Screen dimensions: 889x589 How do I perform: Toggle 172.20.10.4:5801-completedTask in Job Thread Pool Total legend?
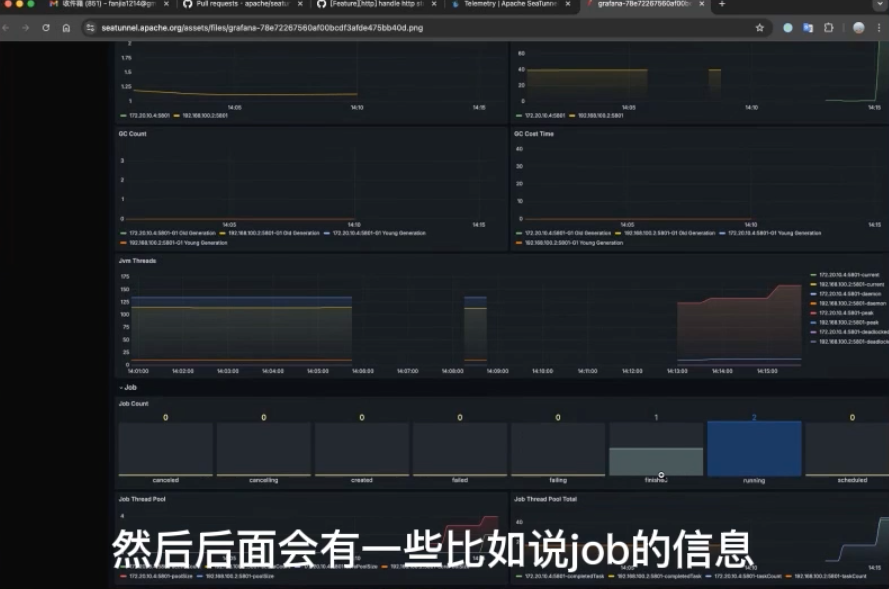(x=564, y=576)
